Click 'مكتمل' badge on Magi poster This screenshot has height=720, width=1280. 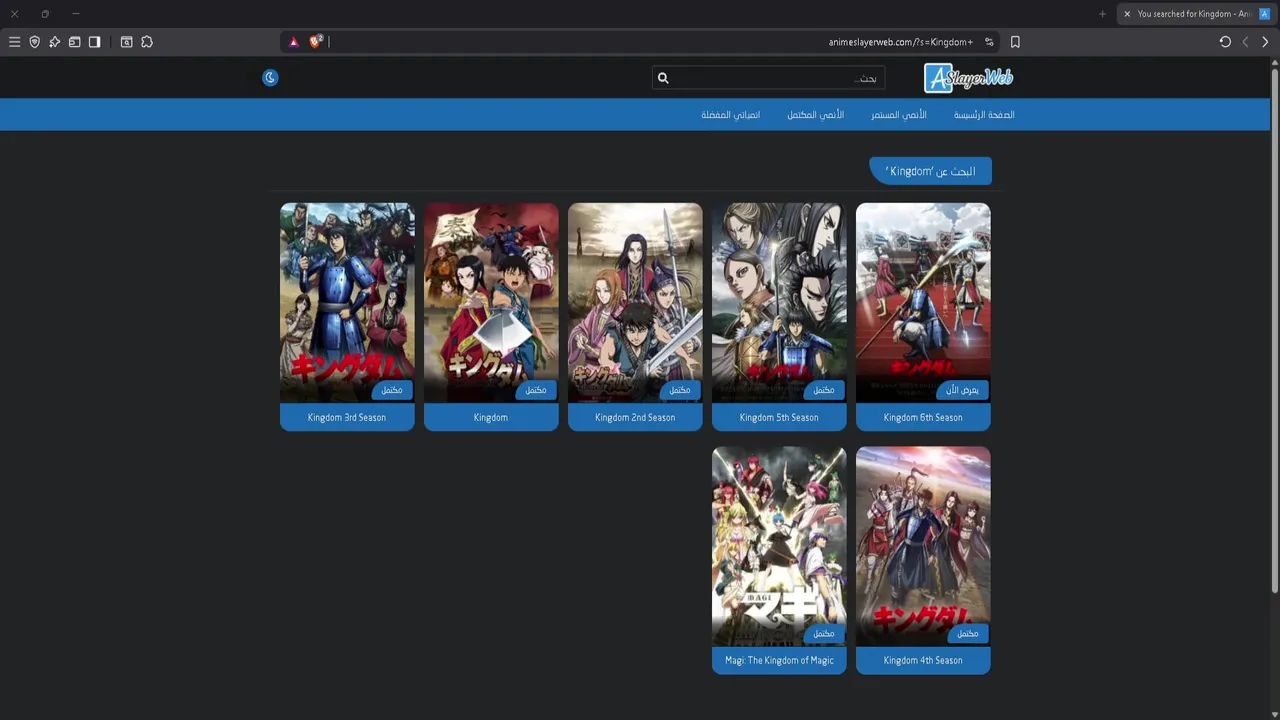coord(825,633)
